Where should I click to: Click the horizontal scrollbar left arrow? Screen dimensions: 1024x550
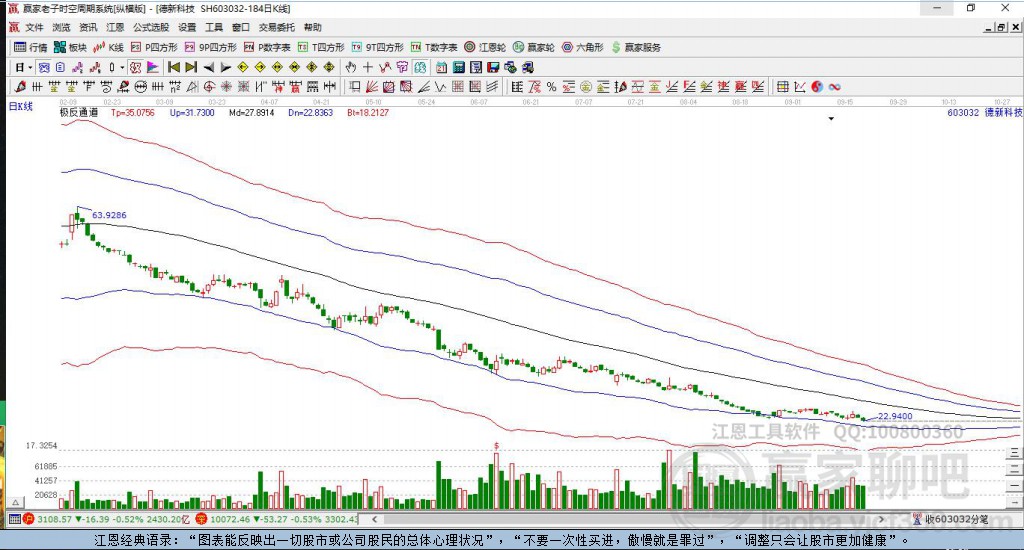pos(374,519)
